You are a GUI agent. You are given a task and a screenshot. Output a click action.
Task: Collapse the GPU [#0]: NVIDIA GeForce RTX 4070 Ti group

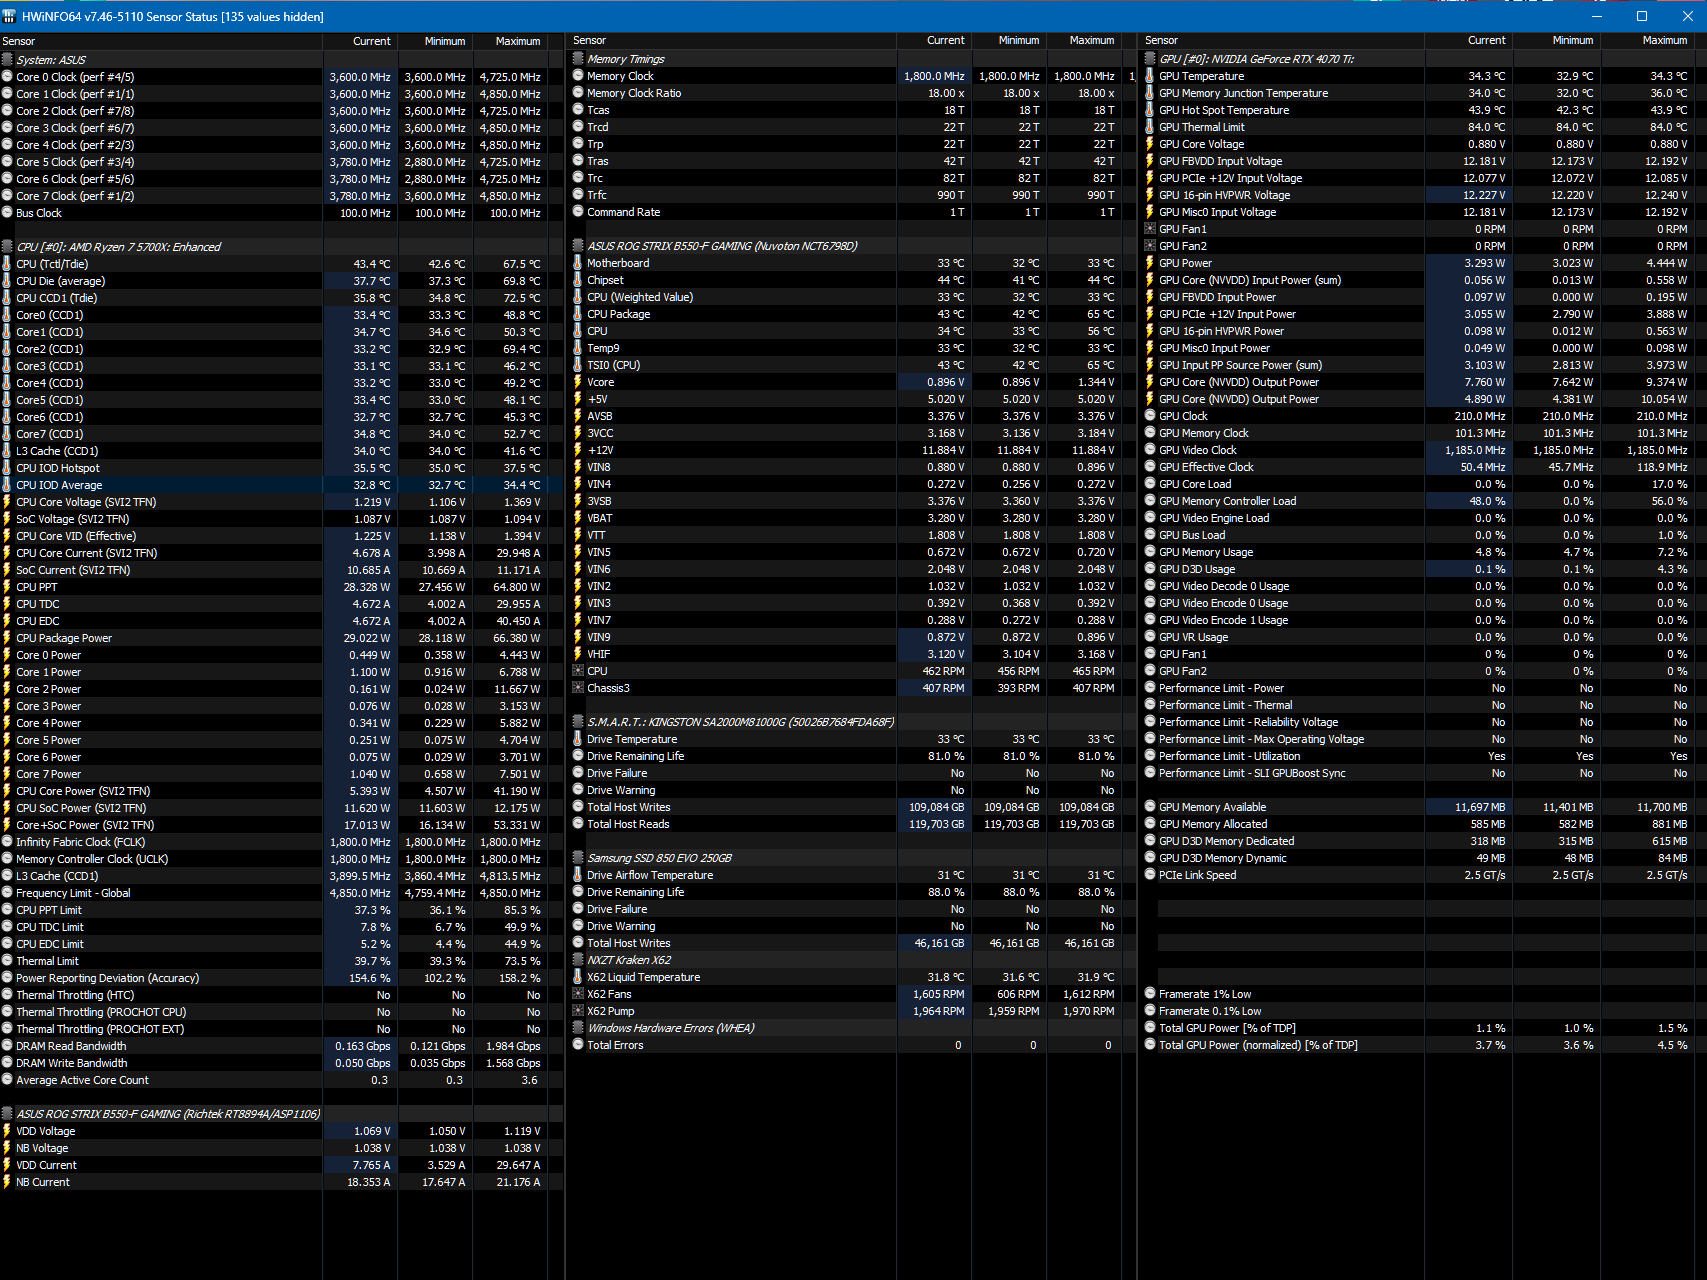tap(1150, 59)
